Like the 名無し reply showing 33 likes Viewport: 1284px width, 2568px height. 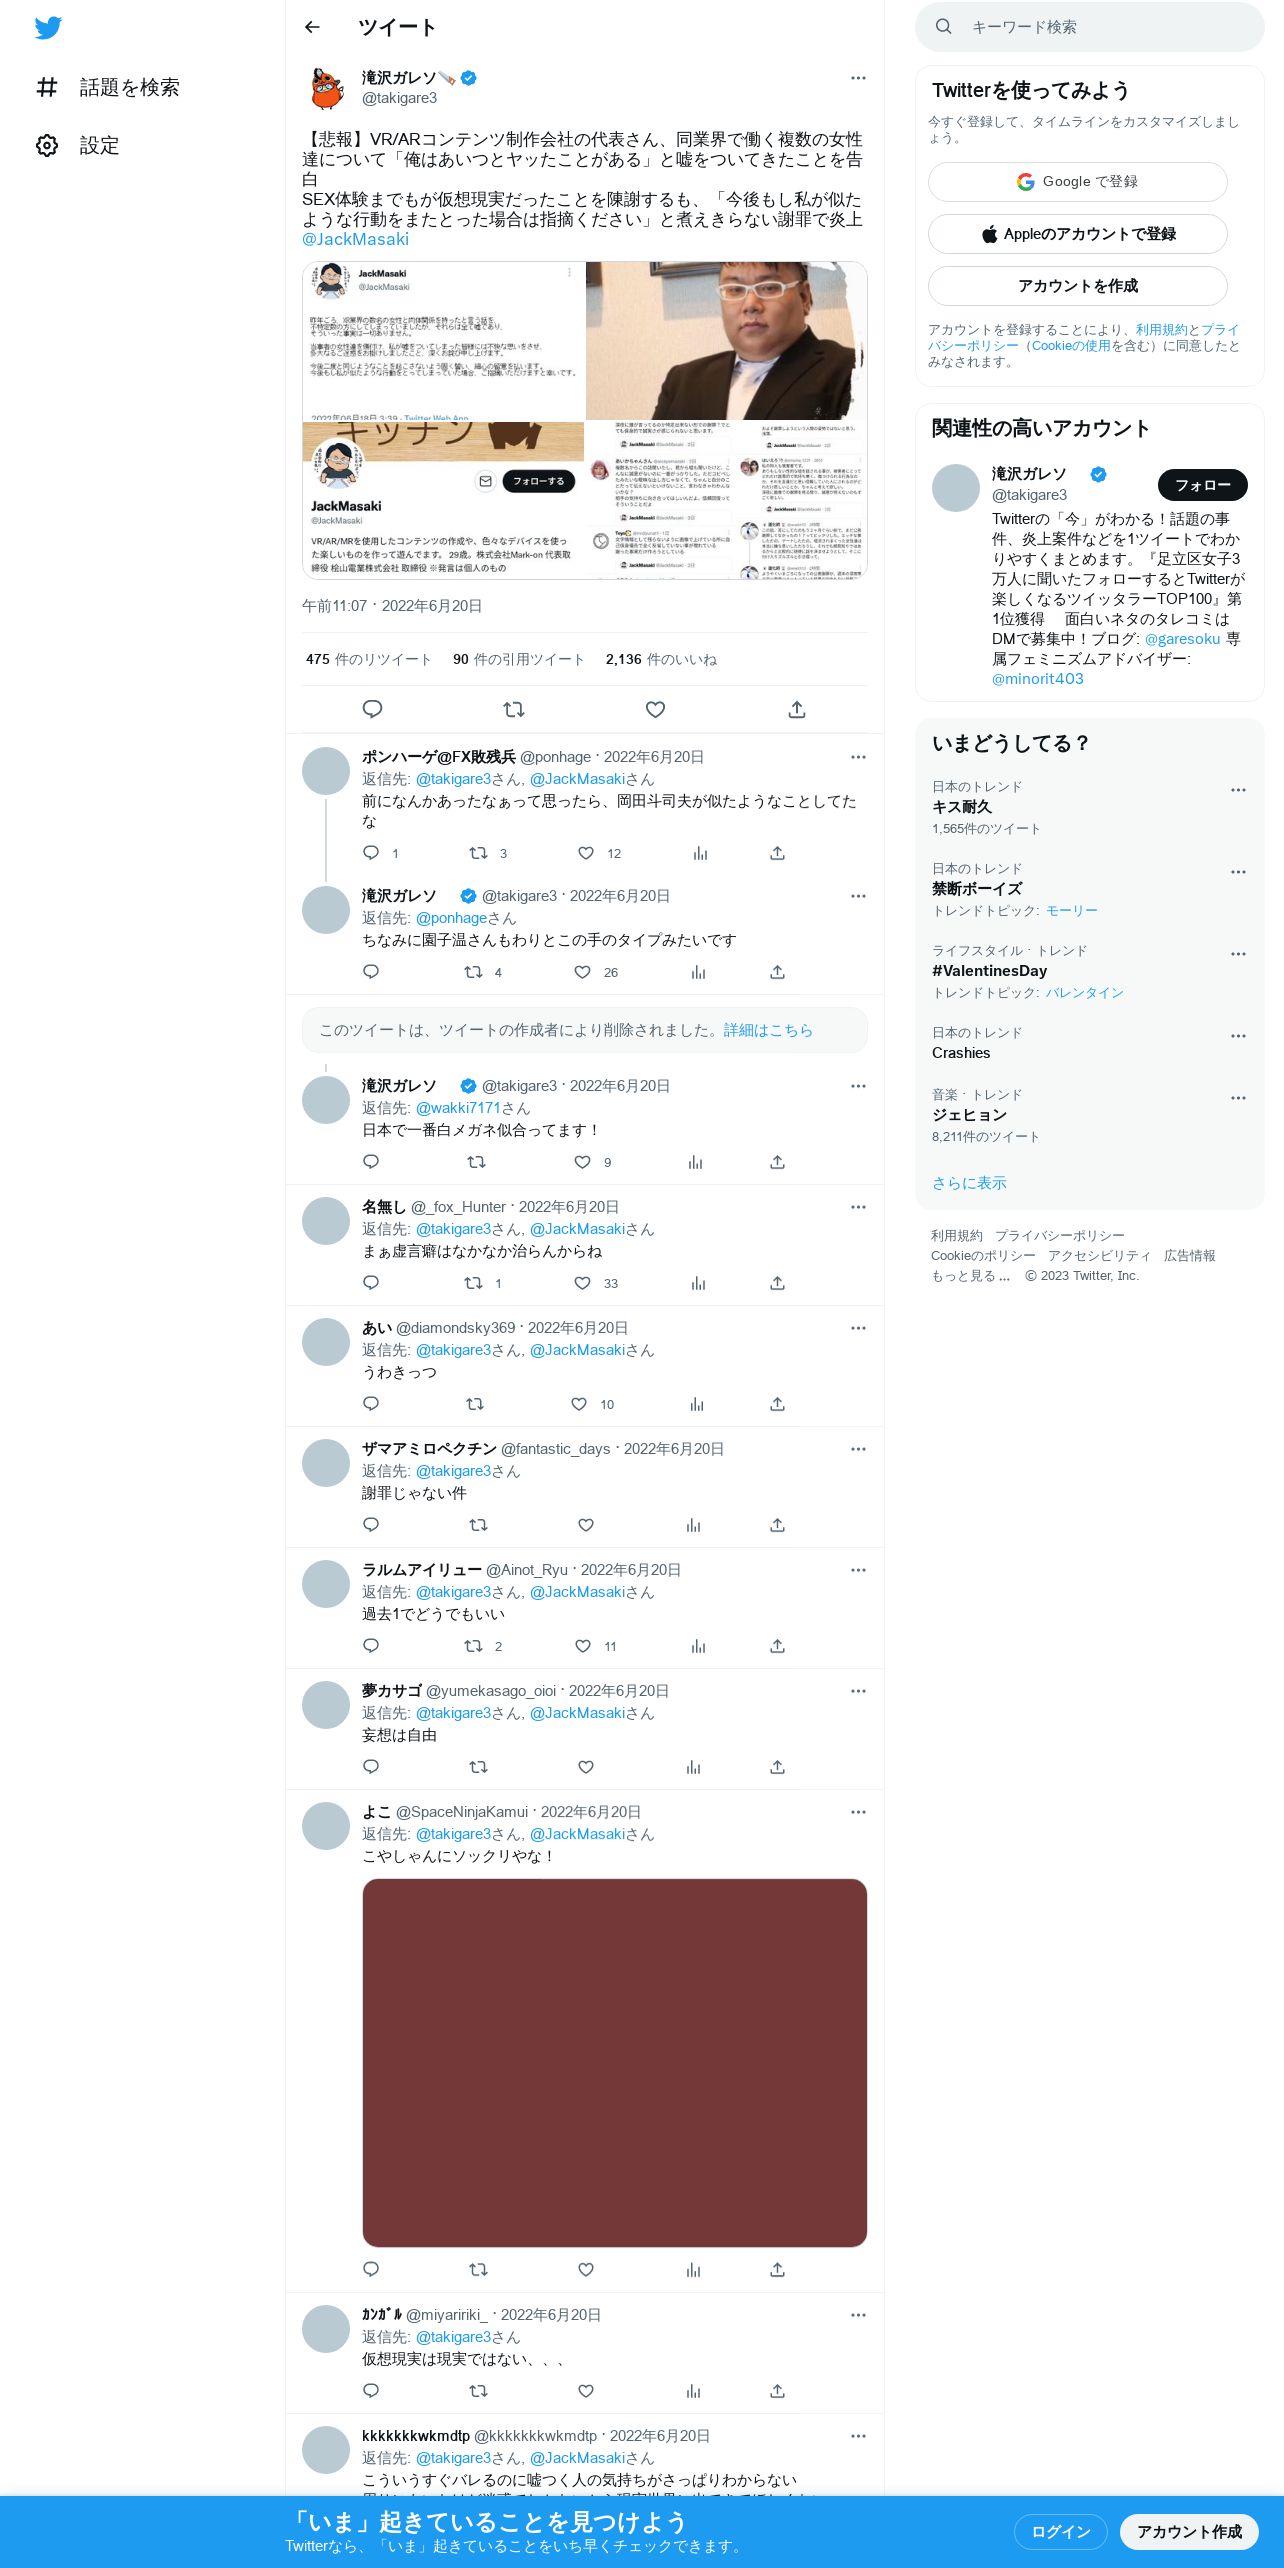582,1283
